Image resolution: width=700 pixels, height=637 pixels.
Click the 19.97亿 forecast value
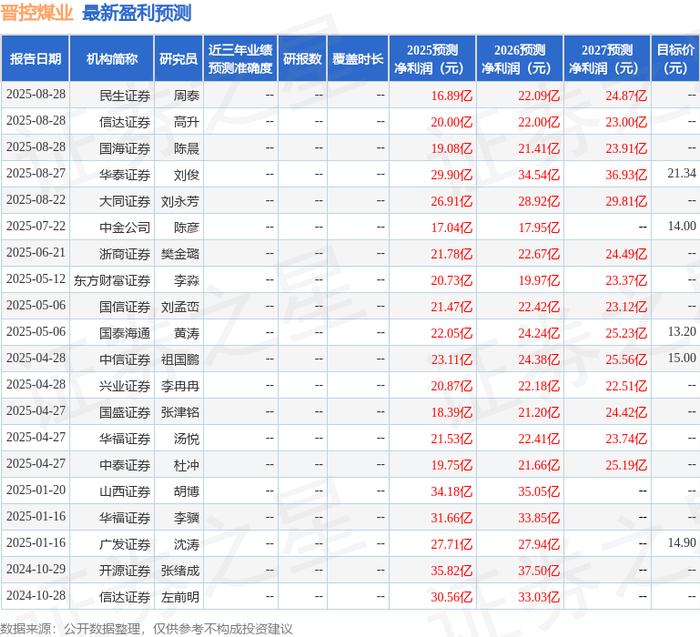click(x=539, y=280)
